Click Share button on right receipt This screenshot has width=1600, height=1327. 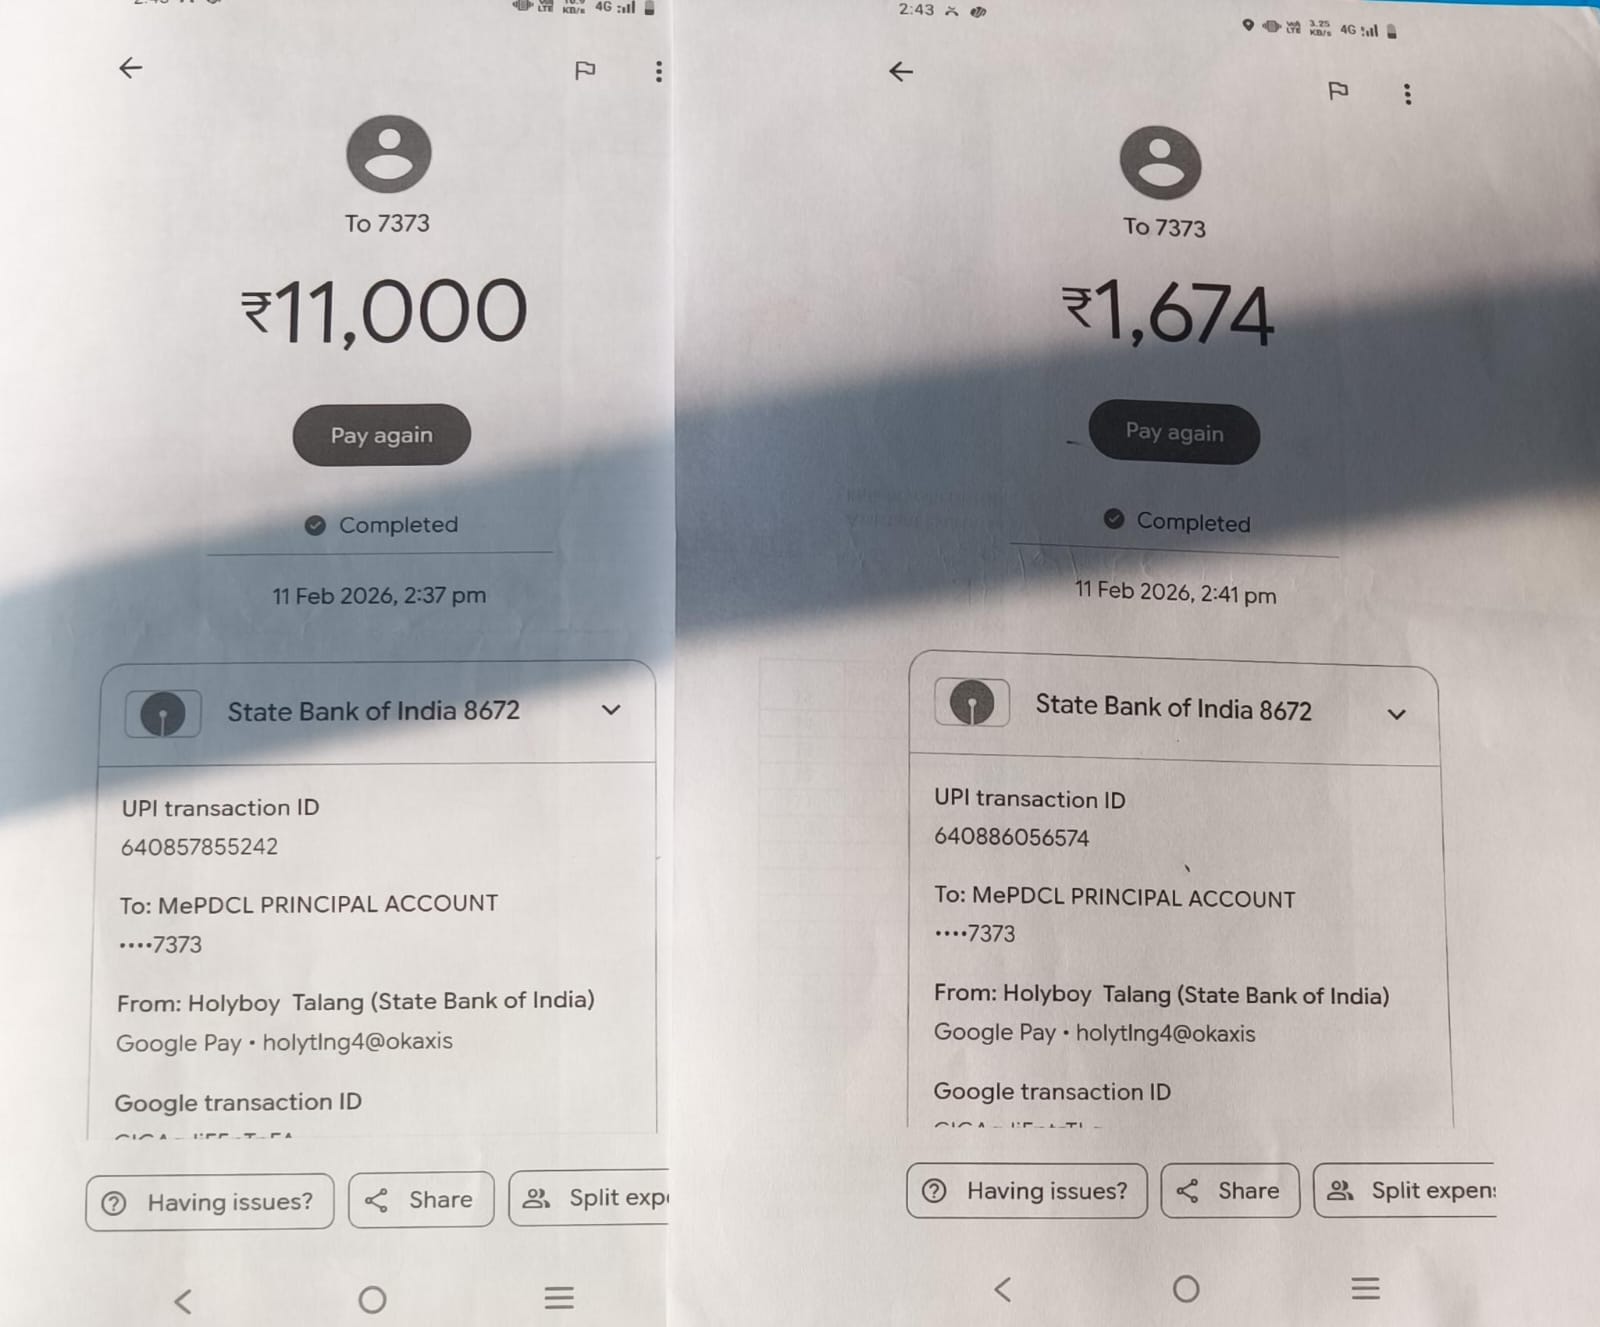click(1230, 1190)
